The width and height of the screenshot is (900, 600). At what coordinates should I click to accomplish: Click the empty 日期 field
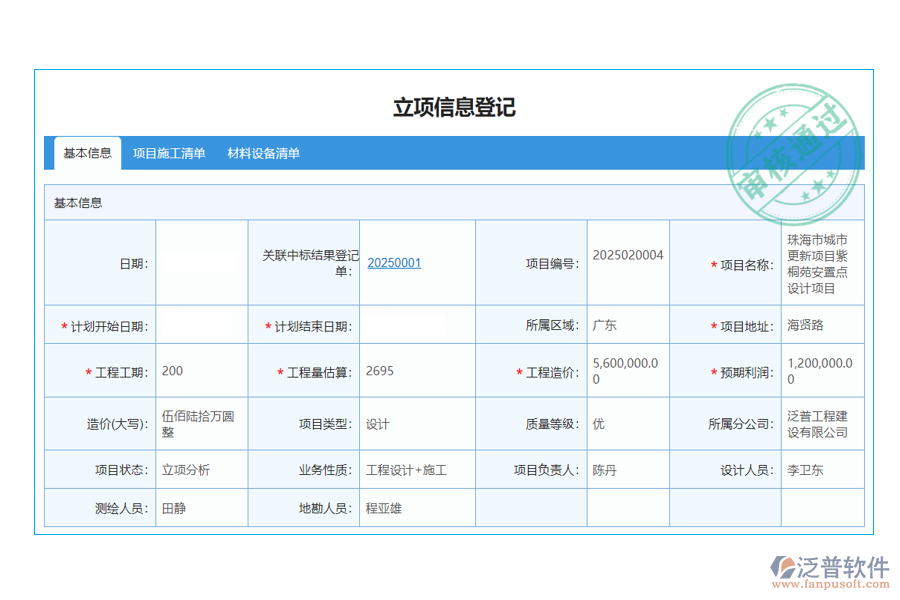click(x=200, y=262)
